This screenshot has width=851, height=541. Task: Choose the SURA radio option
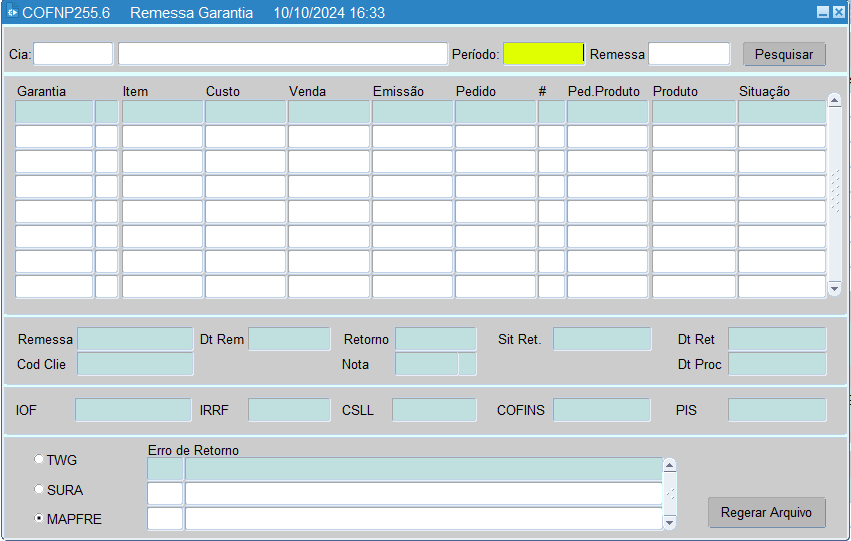point(39,490)
